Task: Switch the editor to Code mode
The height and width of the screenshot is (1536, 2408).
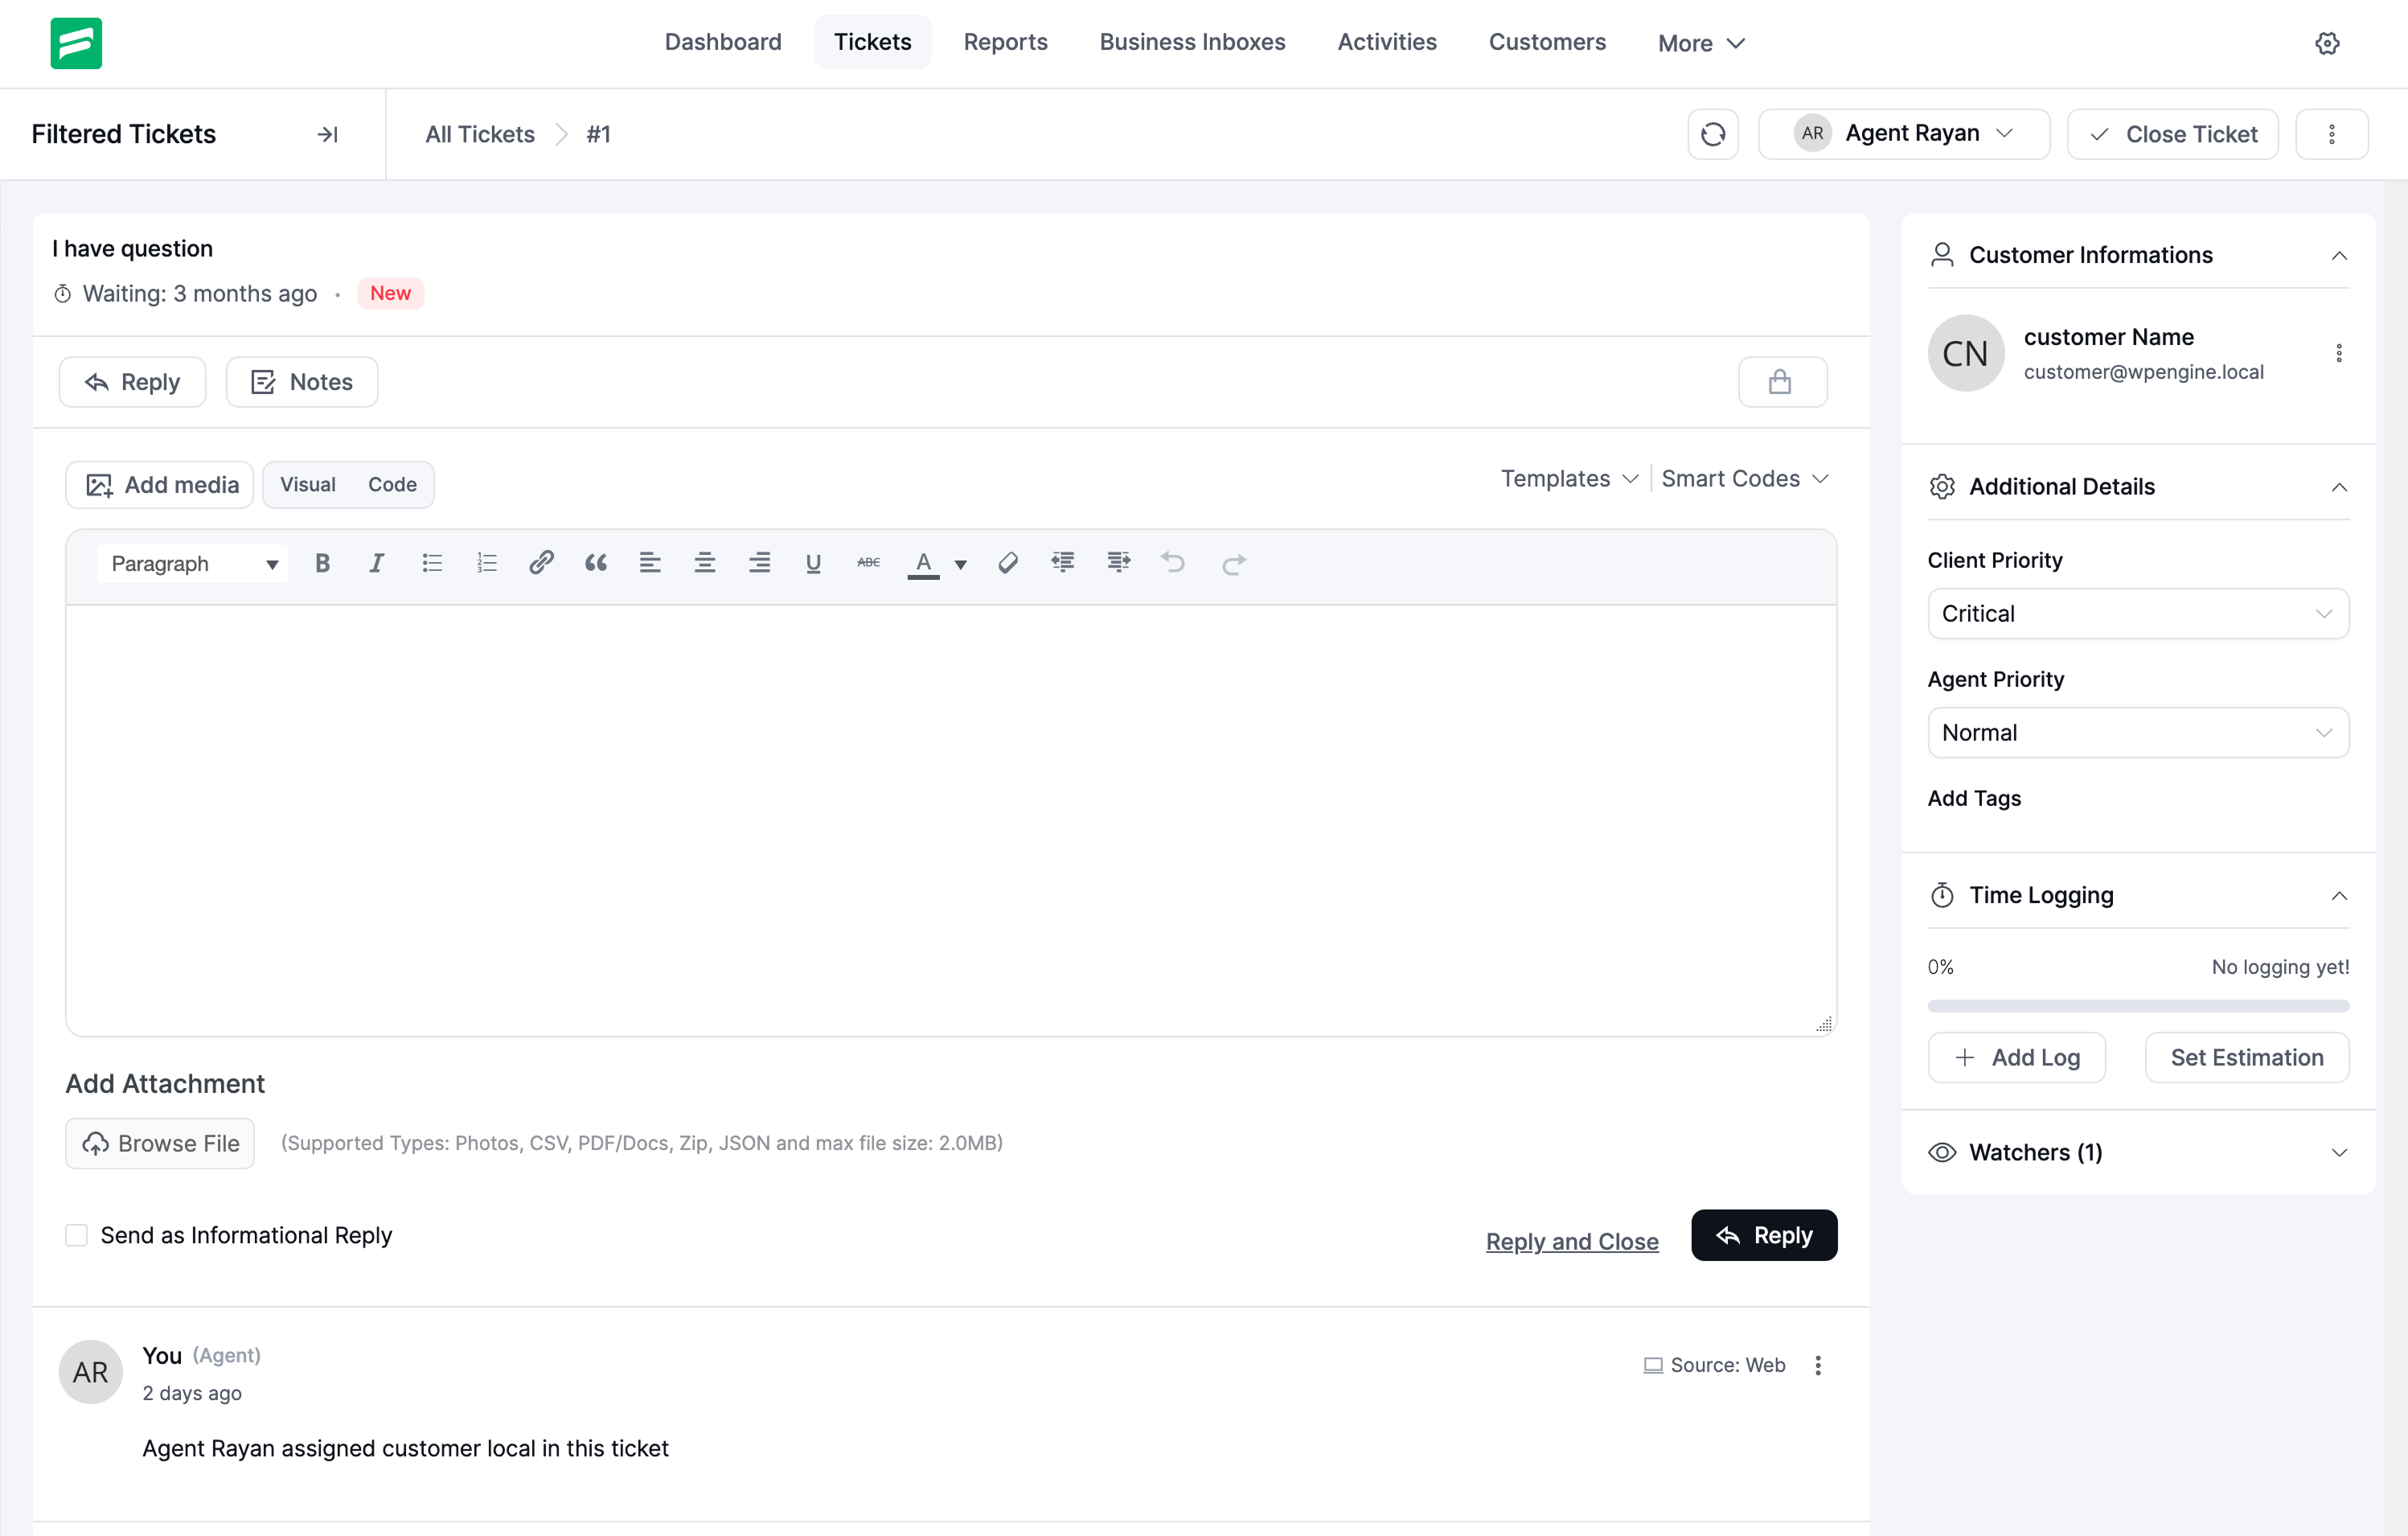Action: click(x=391, y=484)
